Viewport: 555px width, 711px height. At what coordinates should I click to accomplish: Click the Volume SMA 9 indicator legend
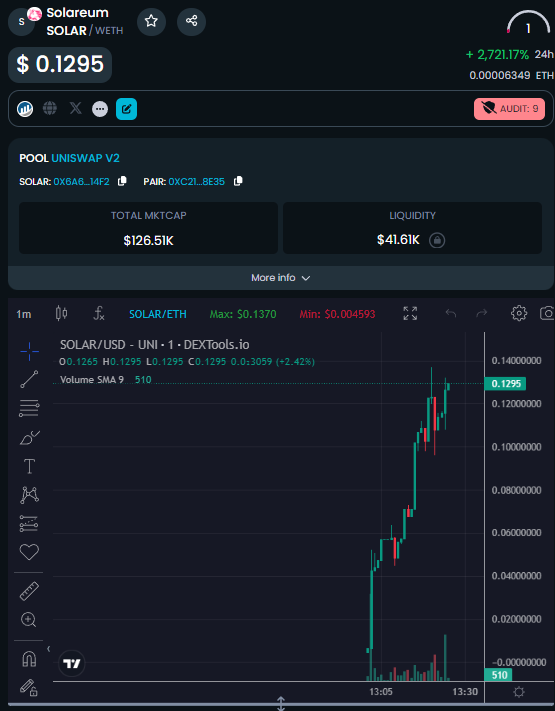coord(106,380)
